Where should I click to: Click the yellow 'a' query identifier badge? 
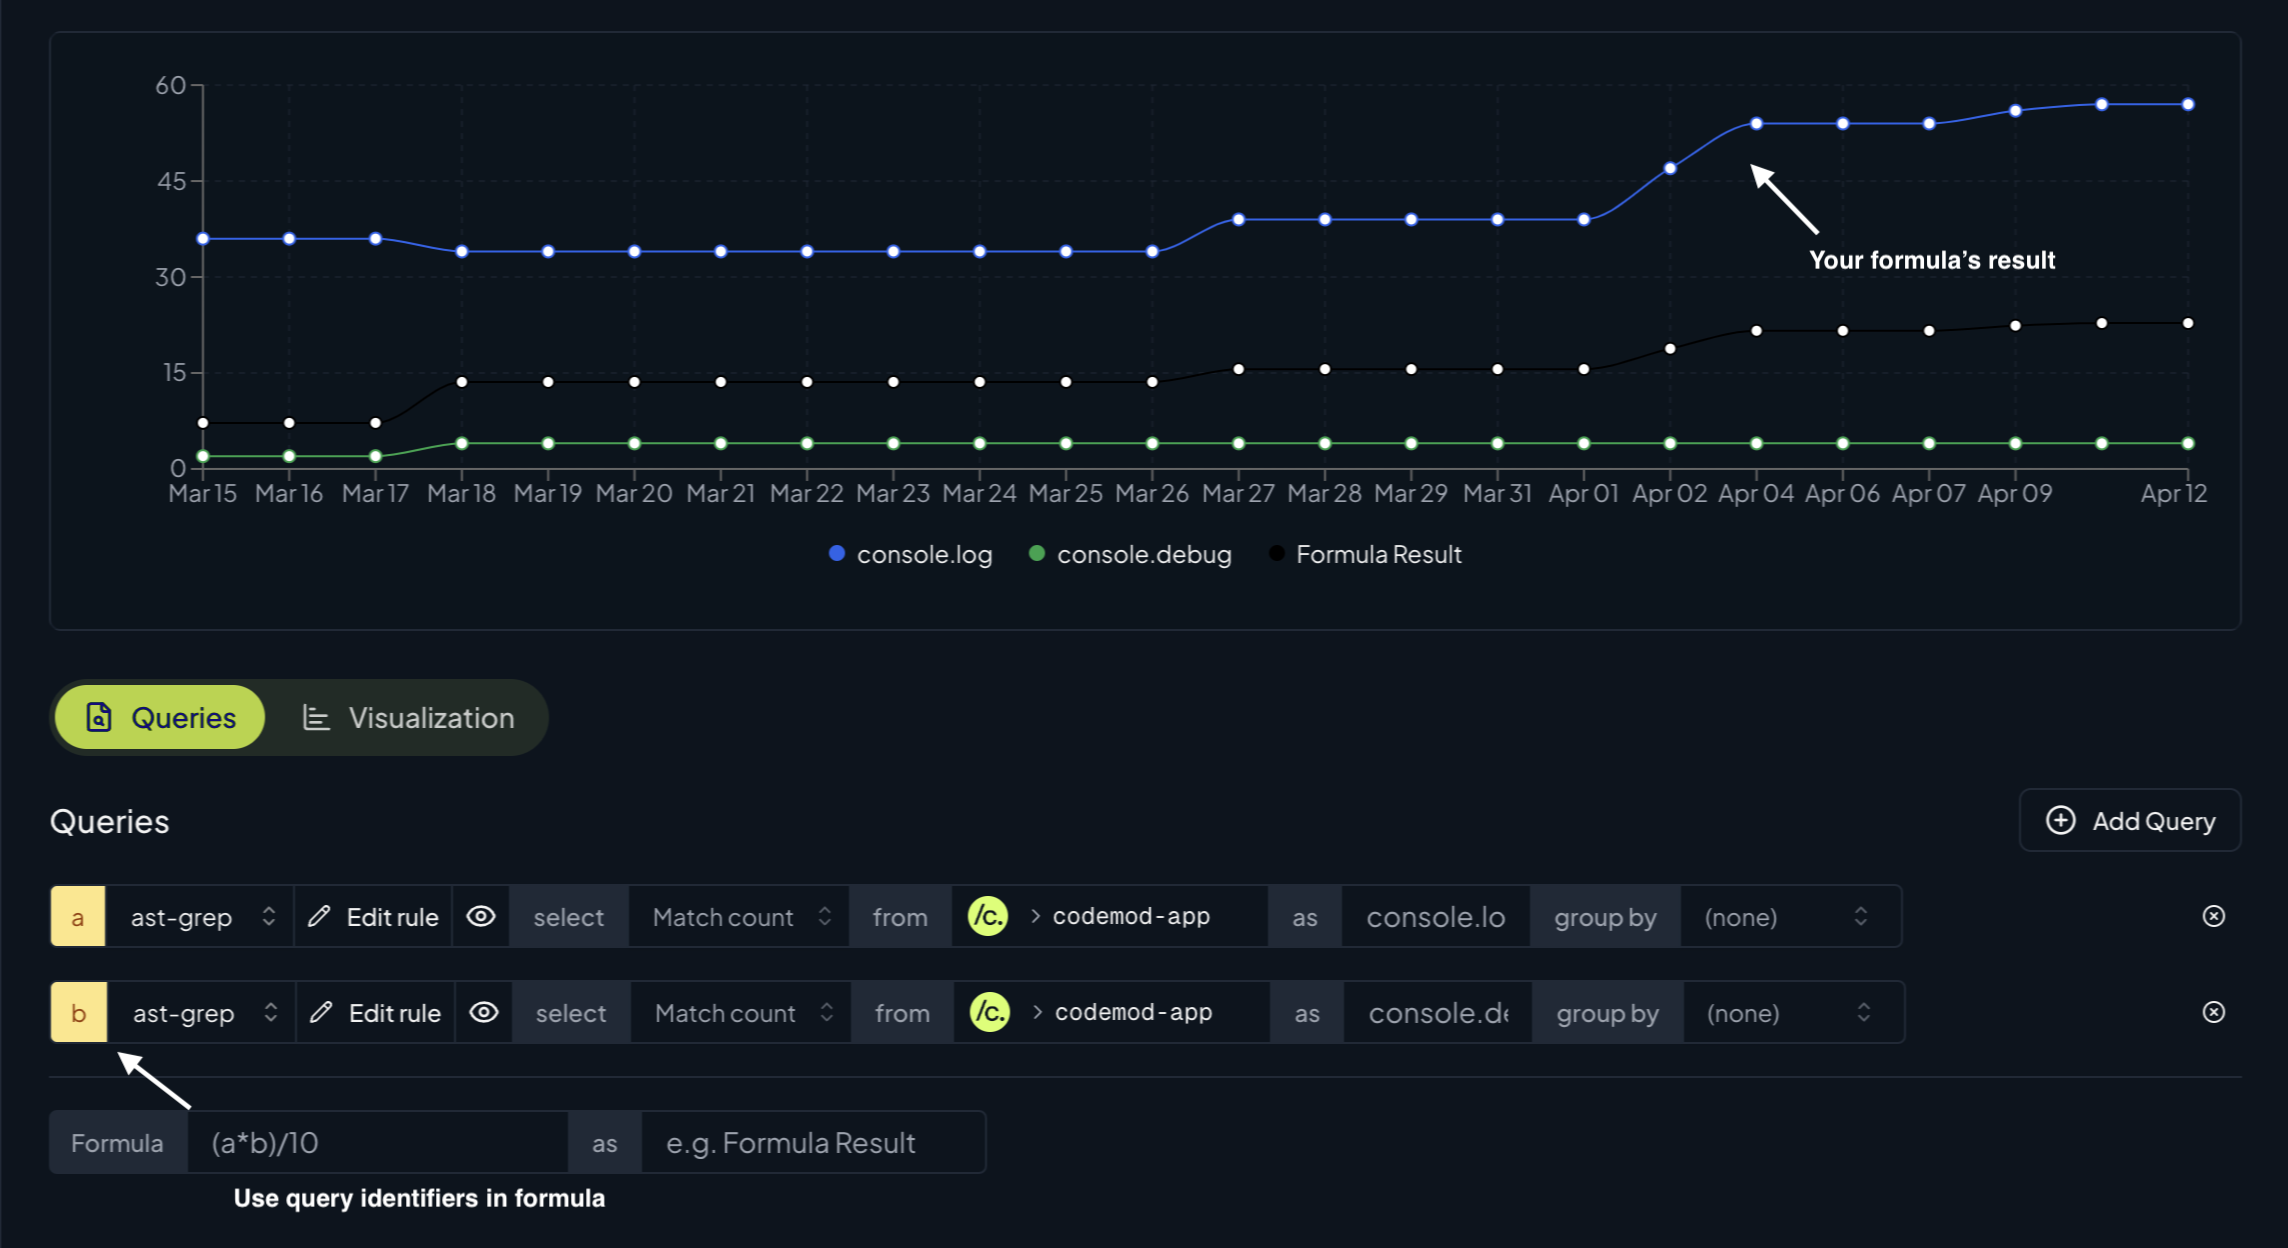[78, 916]
